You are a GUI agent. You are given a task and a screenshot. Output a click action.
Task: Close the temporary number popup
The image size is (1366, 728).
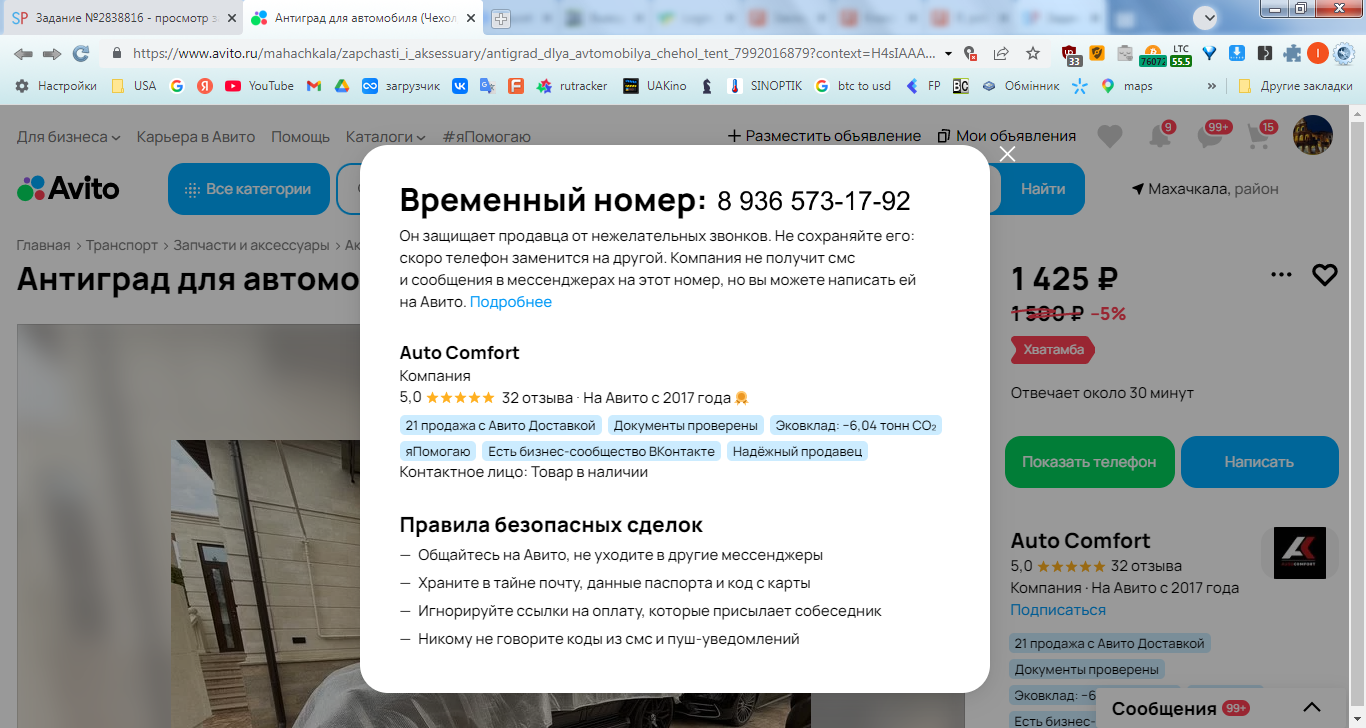tap(1007, 154)
